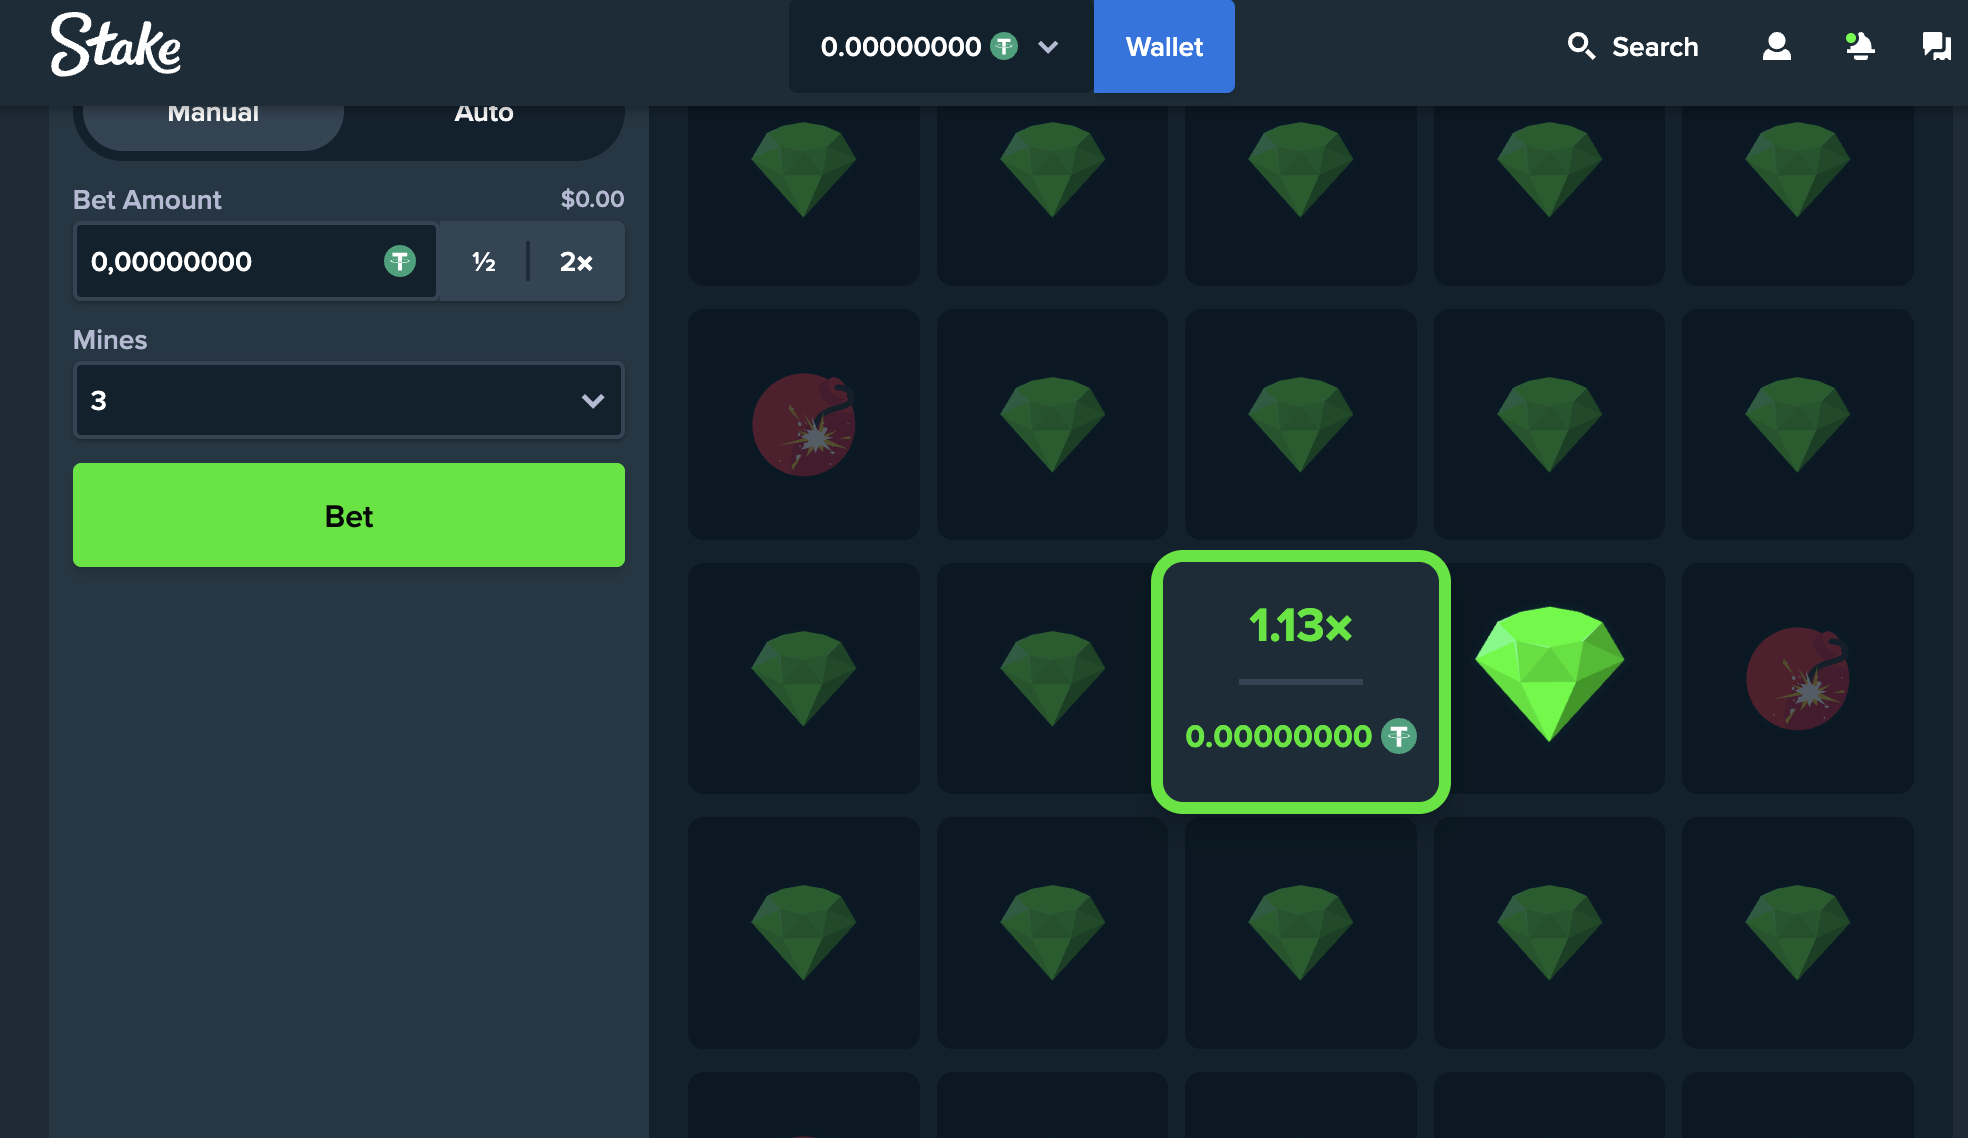Image resolution: width=1968 pixels, height=1138 pixels.
Task: Click the $0.00 bet value text
Action: click(592, 199)
